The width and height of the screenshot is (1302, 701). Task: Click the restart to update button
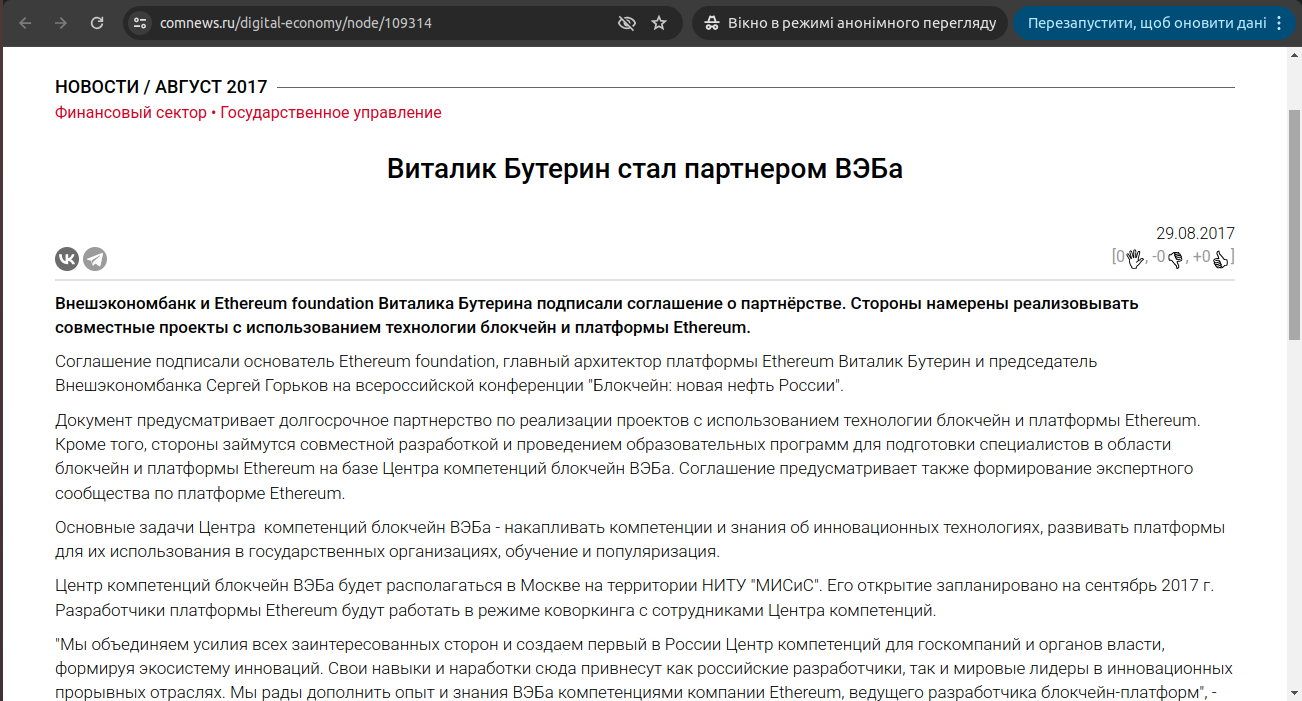tap(1147, 23)
